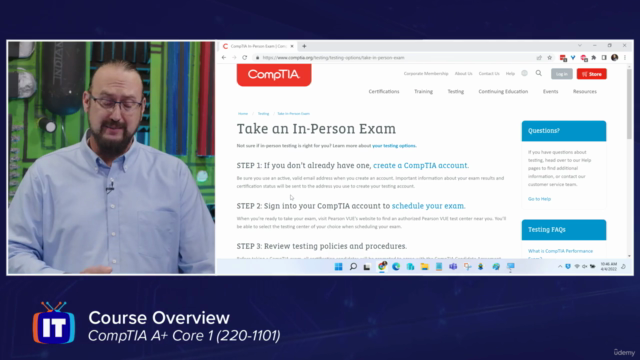Open the taskbar clock and date

pos(609,267)
